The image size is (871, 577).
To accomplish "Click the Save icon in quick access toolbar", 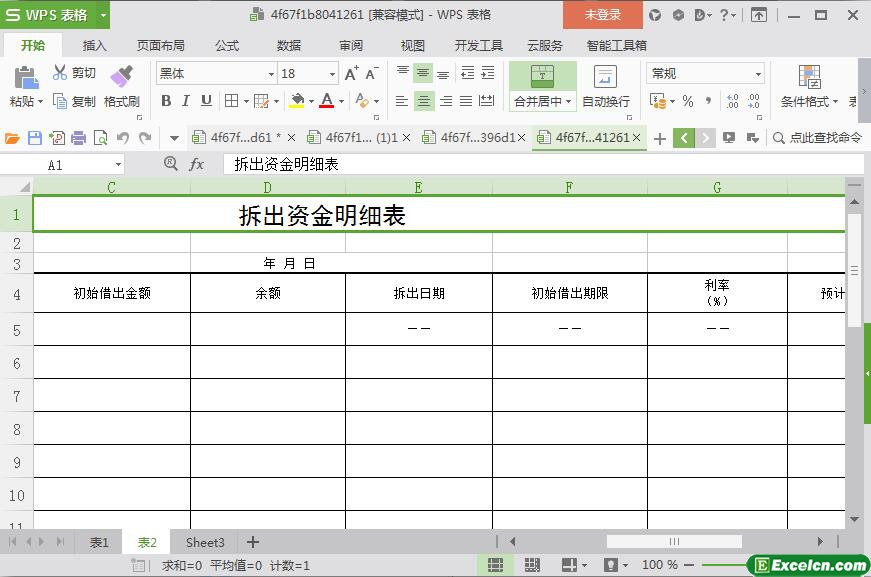I will point(35,138).
